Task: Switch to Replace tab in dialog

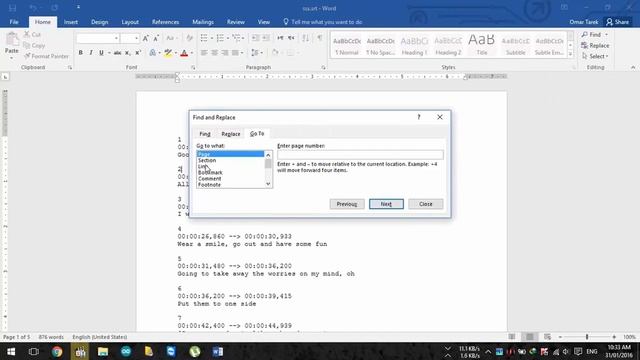Action: [231, 134]
